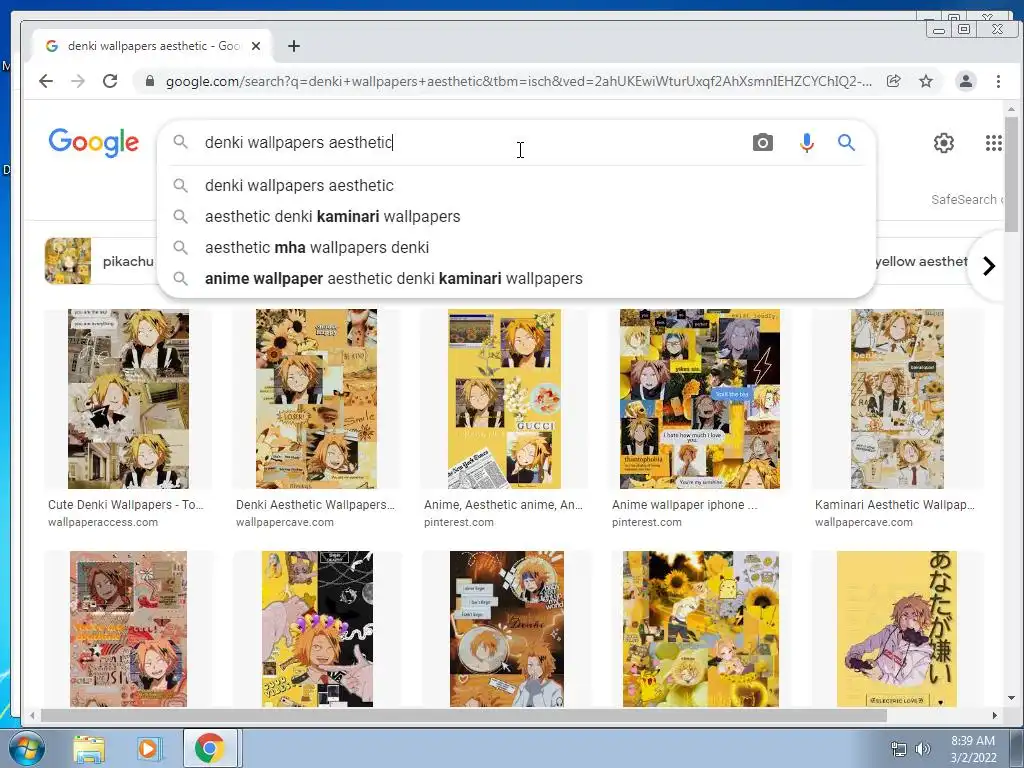Click the horizontal scrollbar thumb

pos(464,716)
